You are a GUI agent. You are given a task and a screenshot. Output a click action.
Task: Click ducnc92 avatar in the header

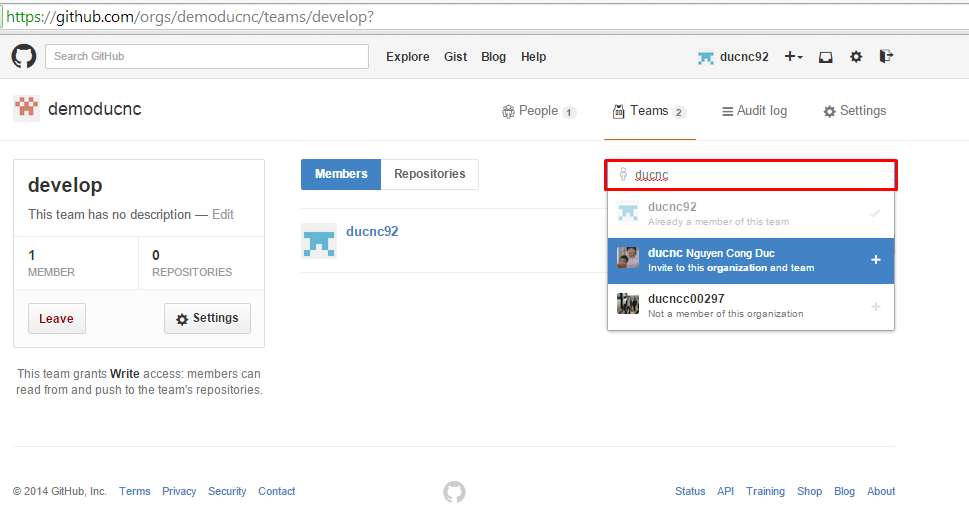[705, 57]
